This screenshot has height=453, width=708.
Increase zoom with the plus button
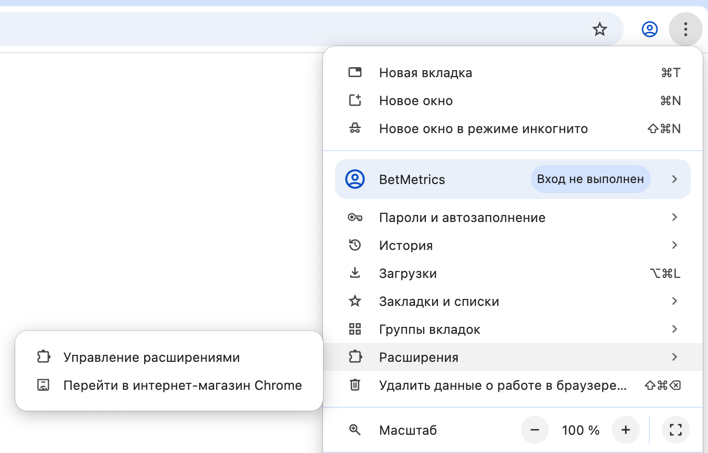click(x=625, y=430)
